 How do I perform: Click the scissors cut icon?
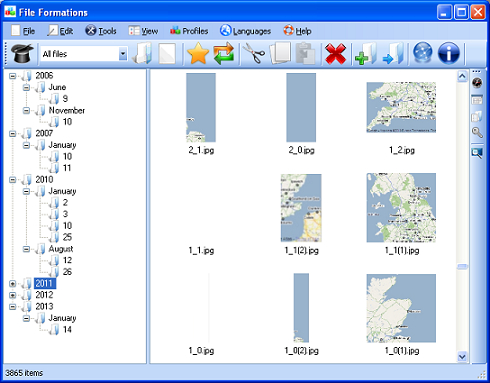tap(254, 53)
